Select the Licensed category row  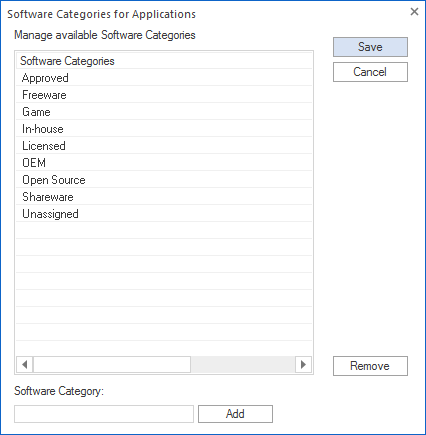coord(164,146)
